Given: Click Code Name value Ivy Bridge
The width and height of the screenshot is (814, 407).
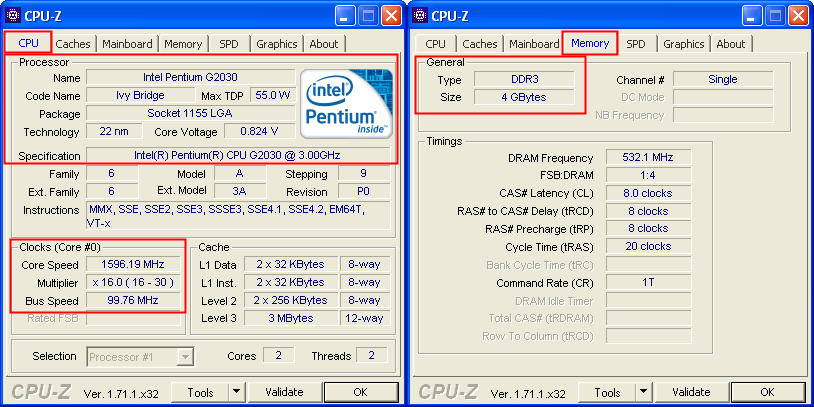Looking at the screenshot, I should [x=140, y=95].
